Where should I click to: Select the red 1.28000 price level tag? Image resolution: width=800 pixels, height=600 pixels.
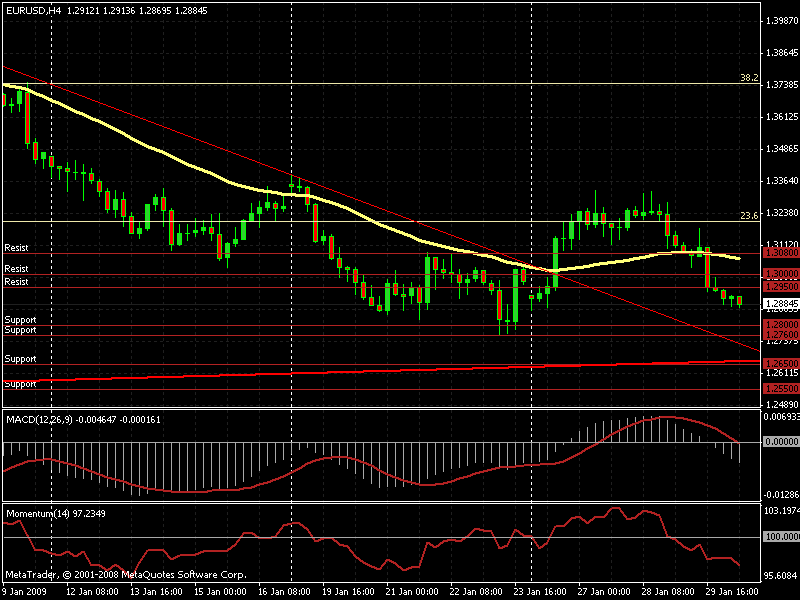781,324
